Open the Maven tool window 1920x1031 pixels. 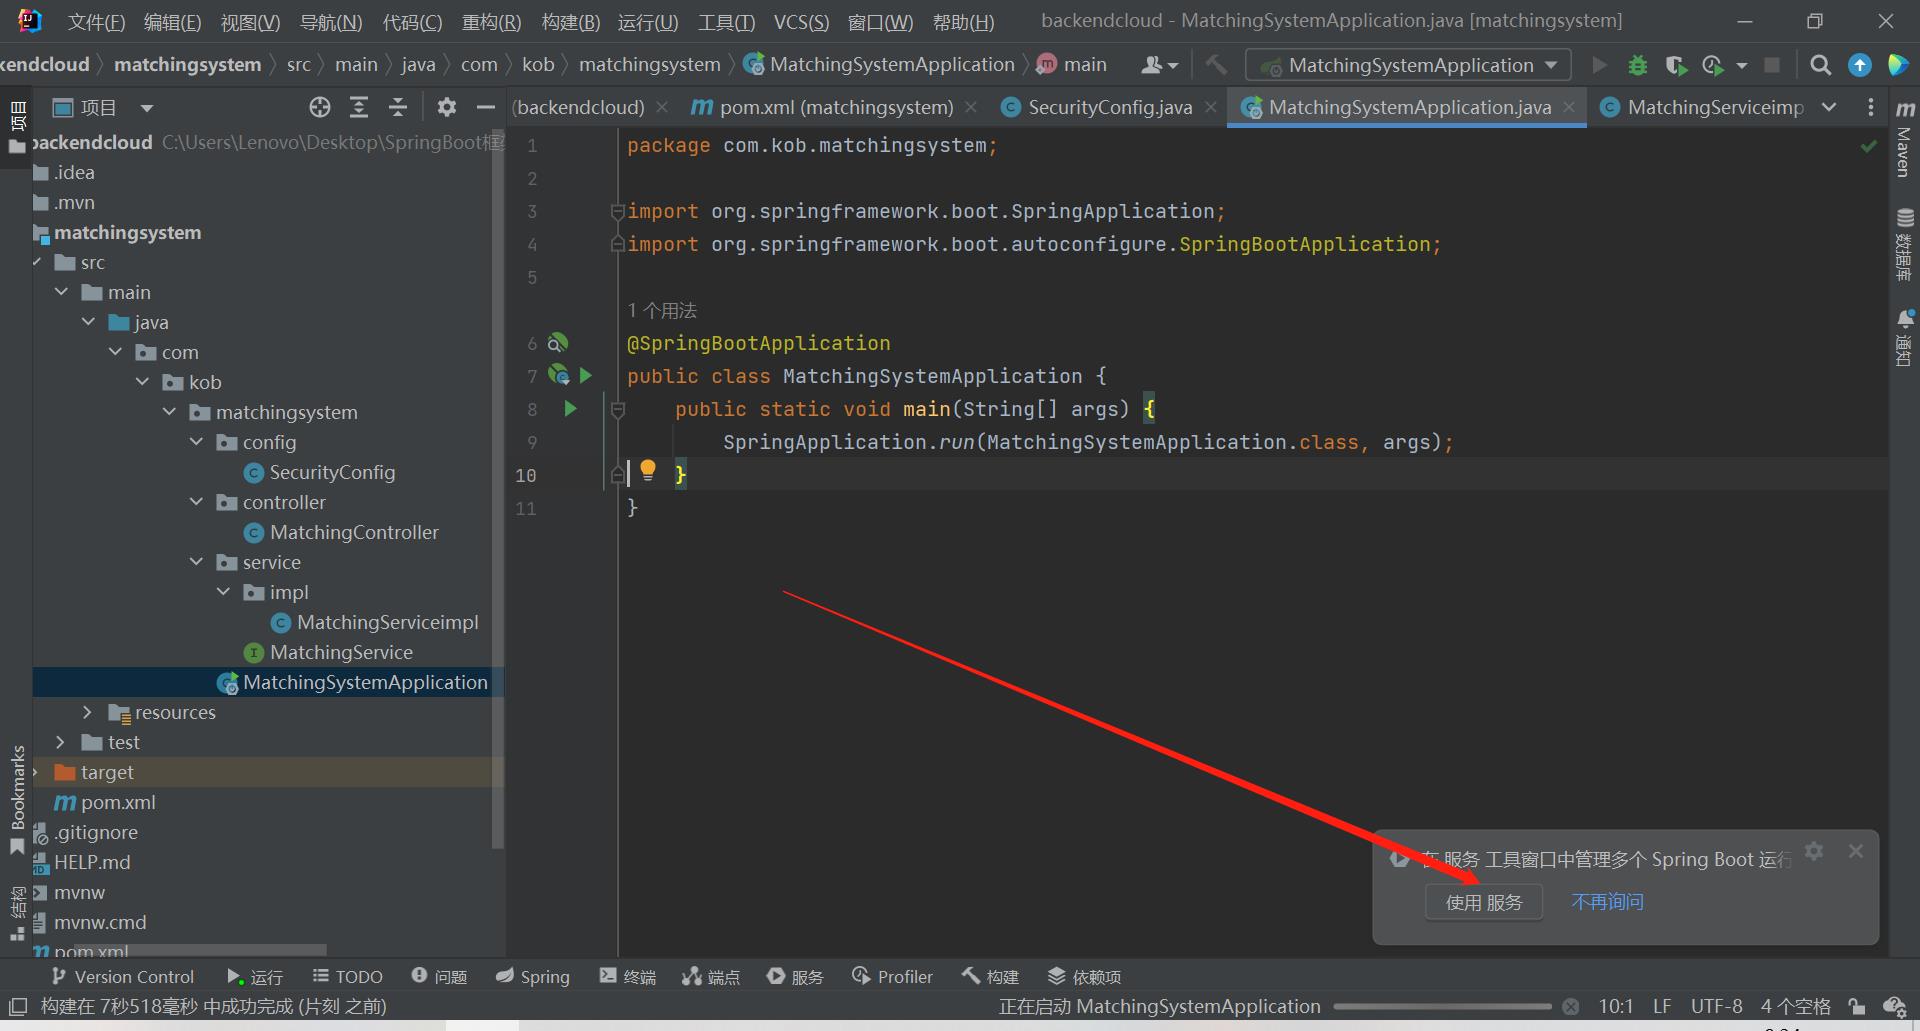[1904, 139]
